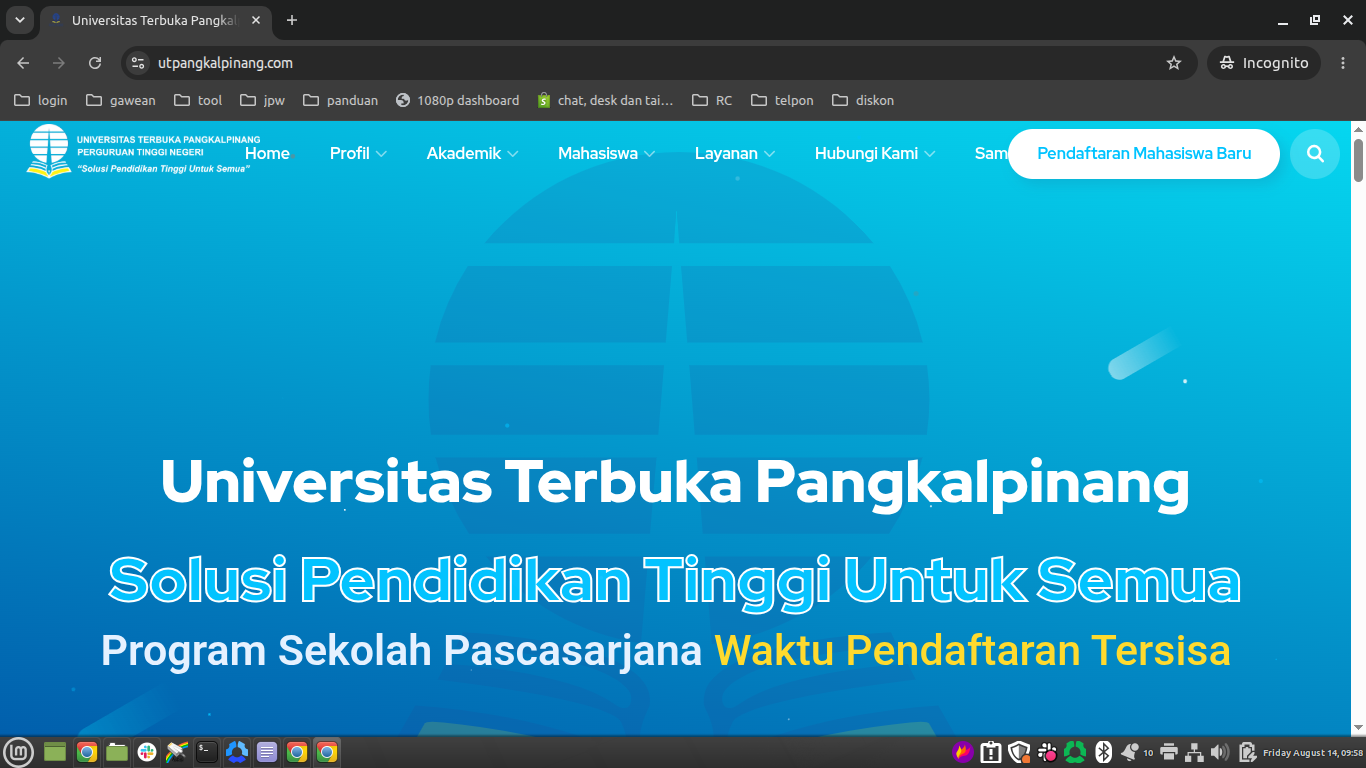This screenshot has height=768, width=1366.
Task: Open the tool bookmarks folder
Action: point(198,100)
